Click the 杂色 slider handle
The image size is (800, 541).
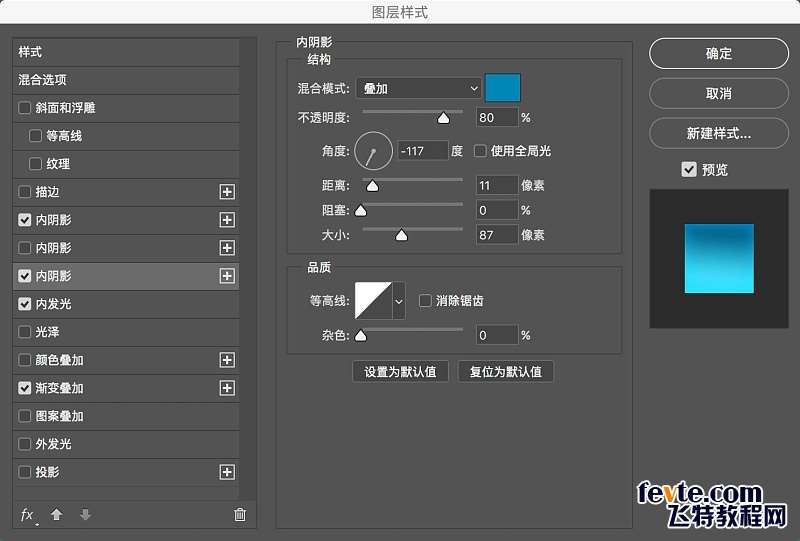point(361,335)
